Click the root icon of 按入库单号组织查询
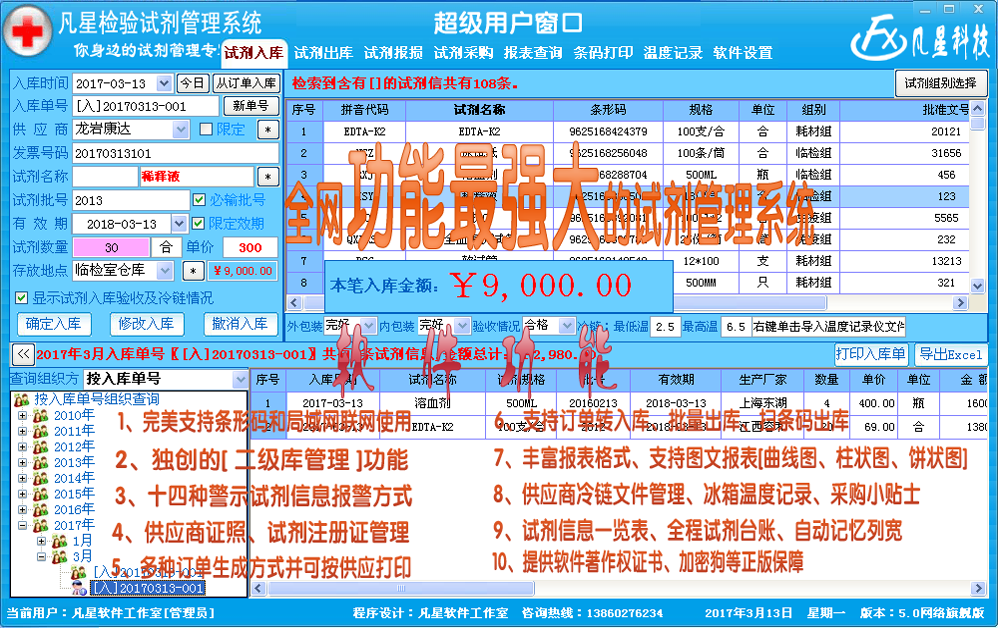998x628 pixels. pos(22,400)
